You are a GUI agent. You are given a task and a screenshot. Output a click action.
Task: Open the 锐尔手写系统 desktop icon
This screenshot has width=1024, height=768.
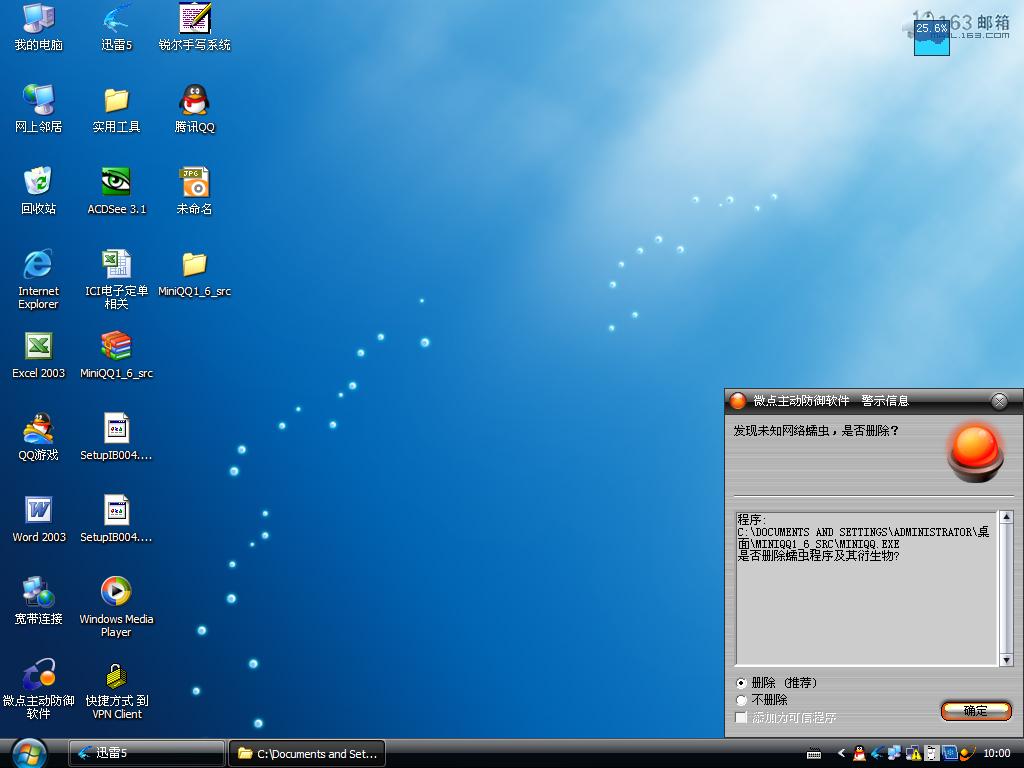click(x=194, y=19)
